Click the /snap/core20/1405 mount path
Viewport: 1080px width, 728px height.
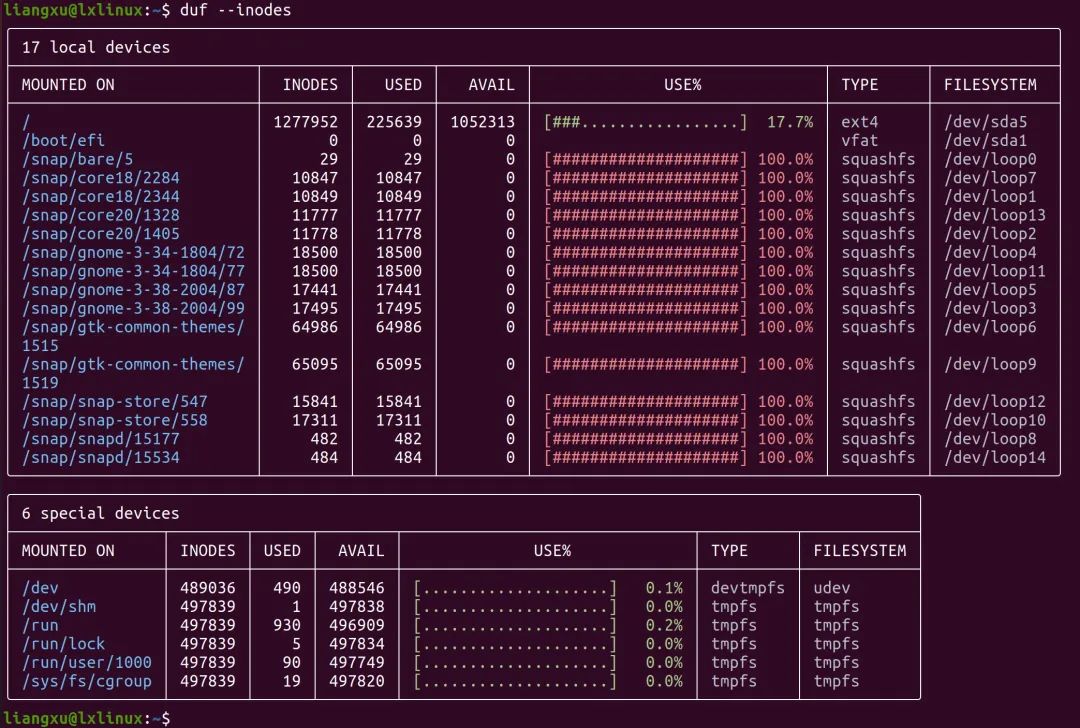point(101,233)
